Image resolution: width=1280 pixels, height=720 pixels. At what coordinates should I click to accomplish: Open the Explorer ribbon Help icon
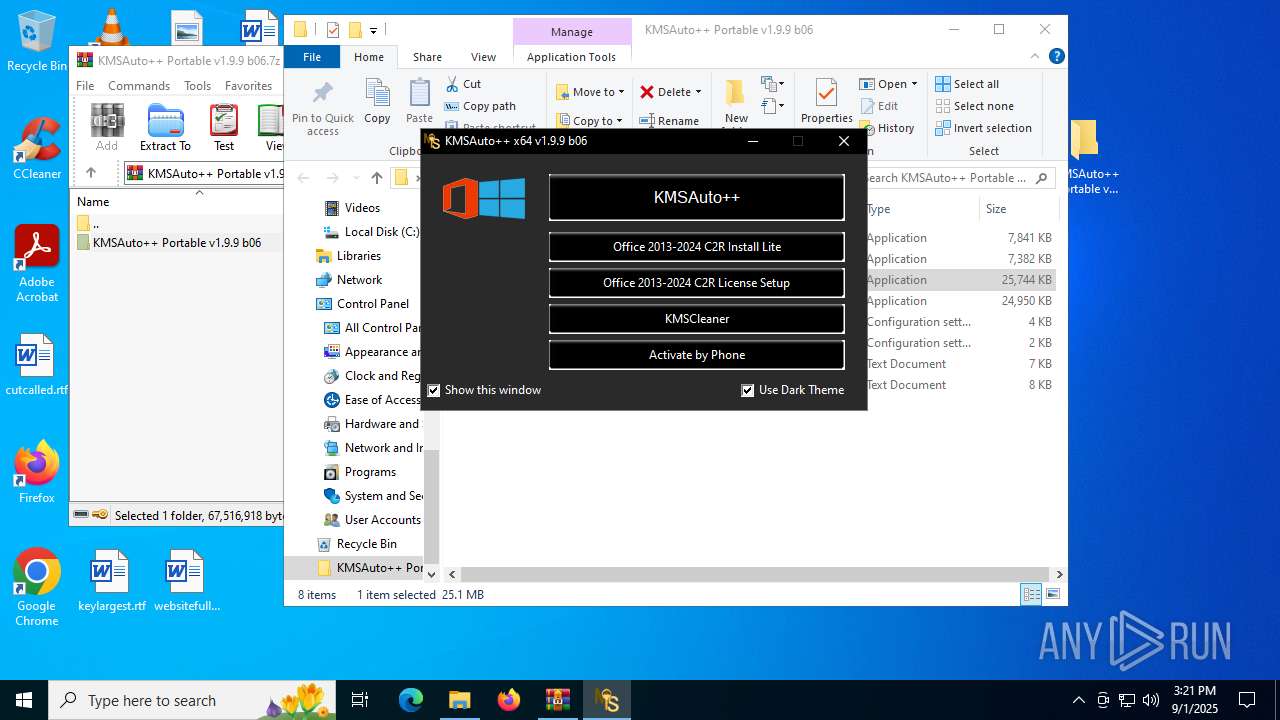[1056, 57]
